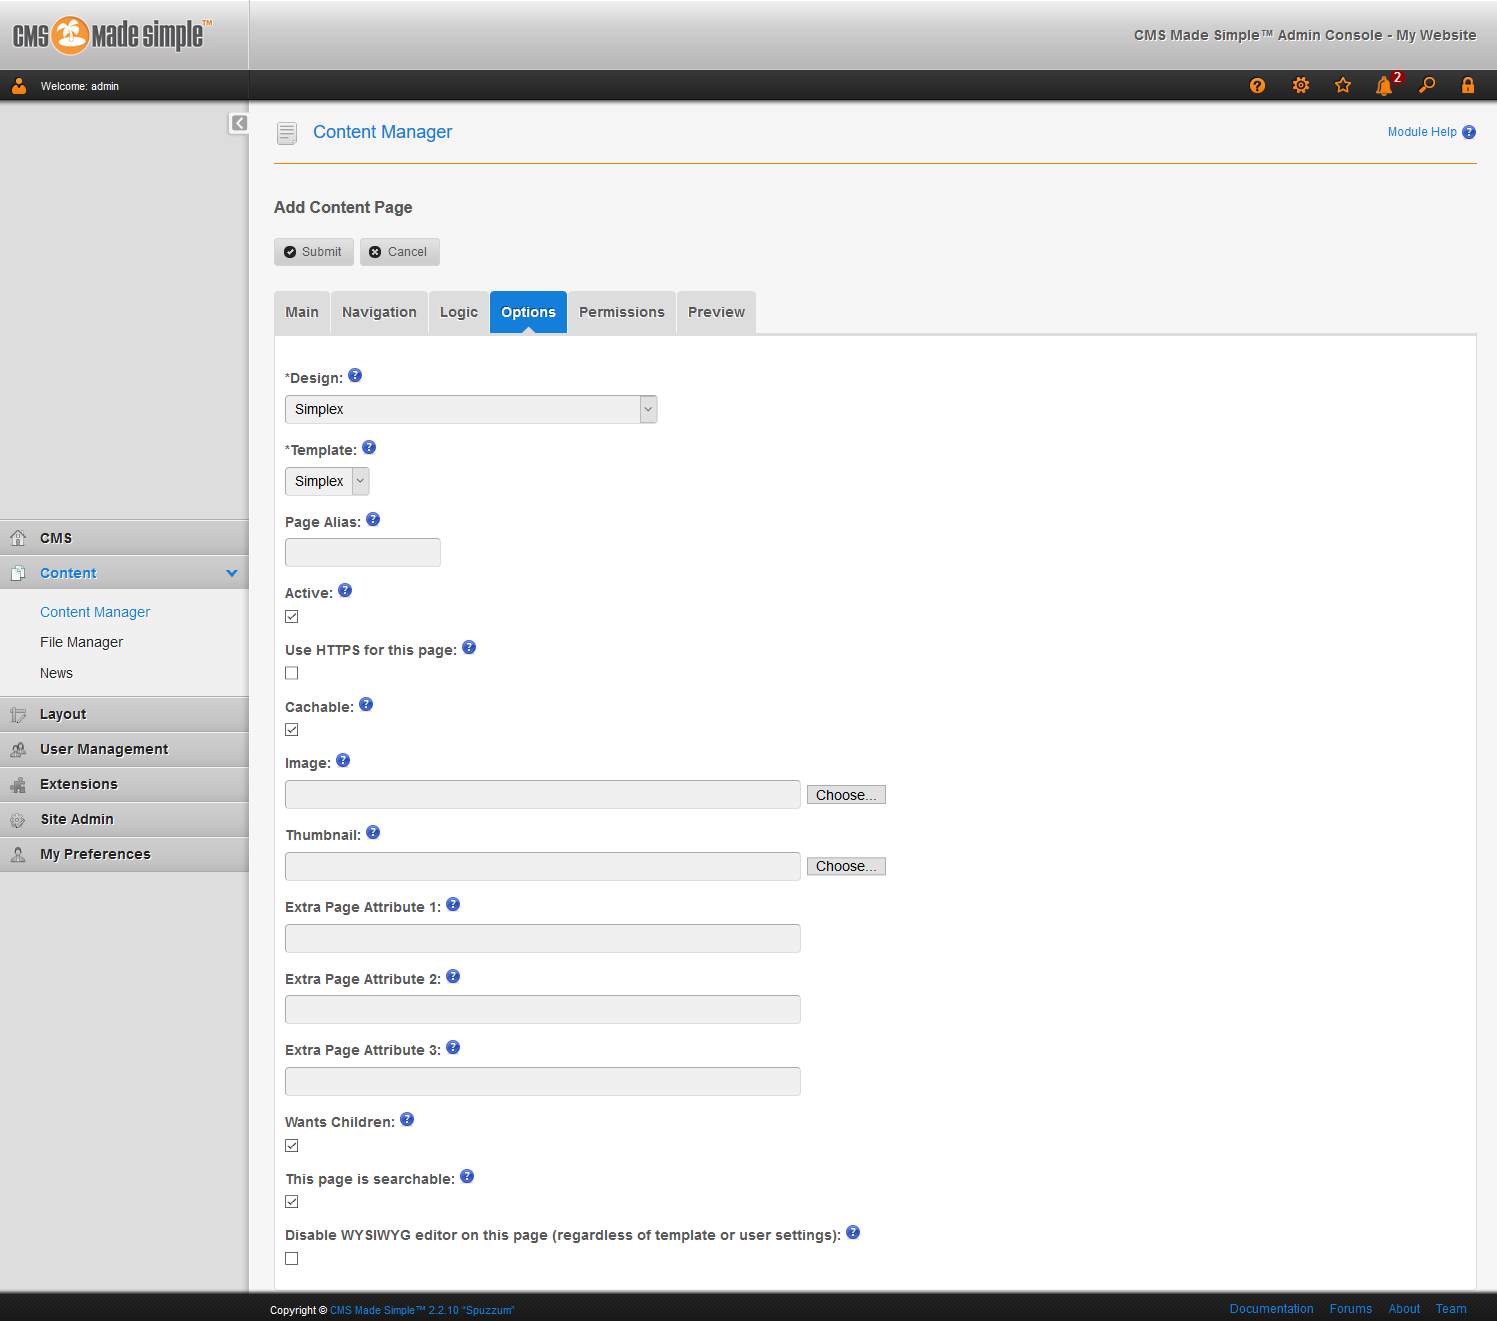Select the Options tab

(x=529, y=312)
